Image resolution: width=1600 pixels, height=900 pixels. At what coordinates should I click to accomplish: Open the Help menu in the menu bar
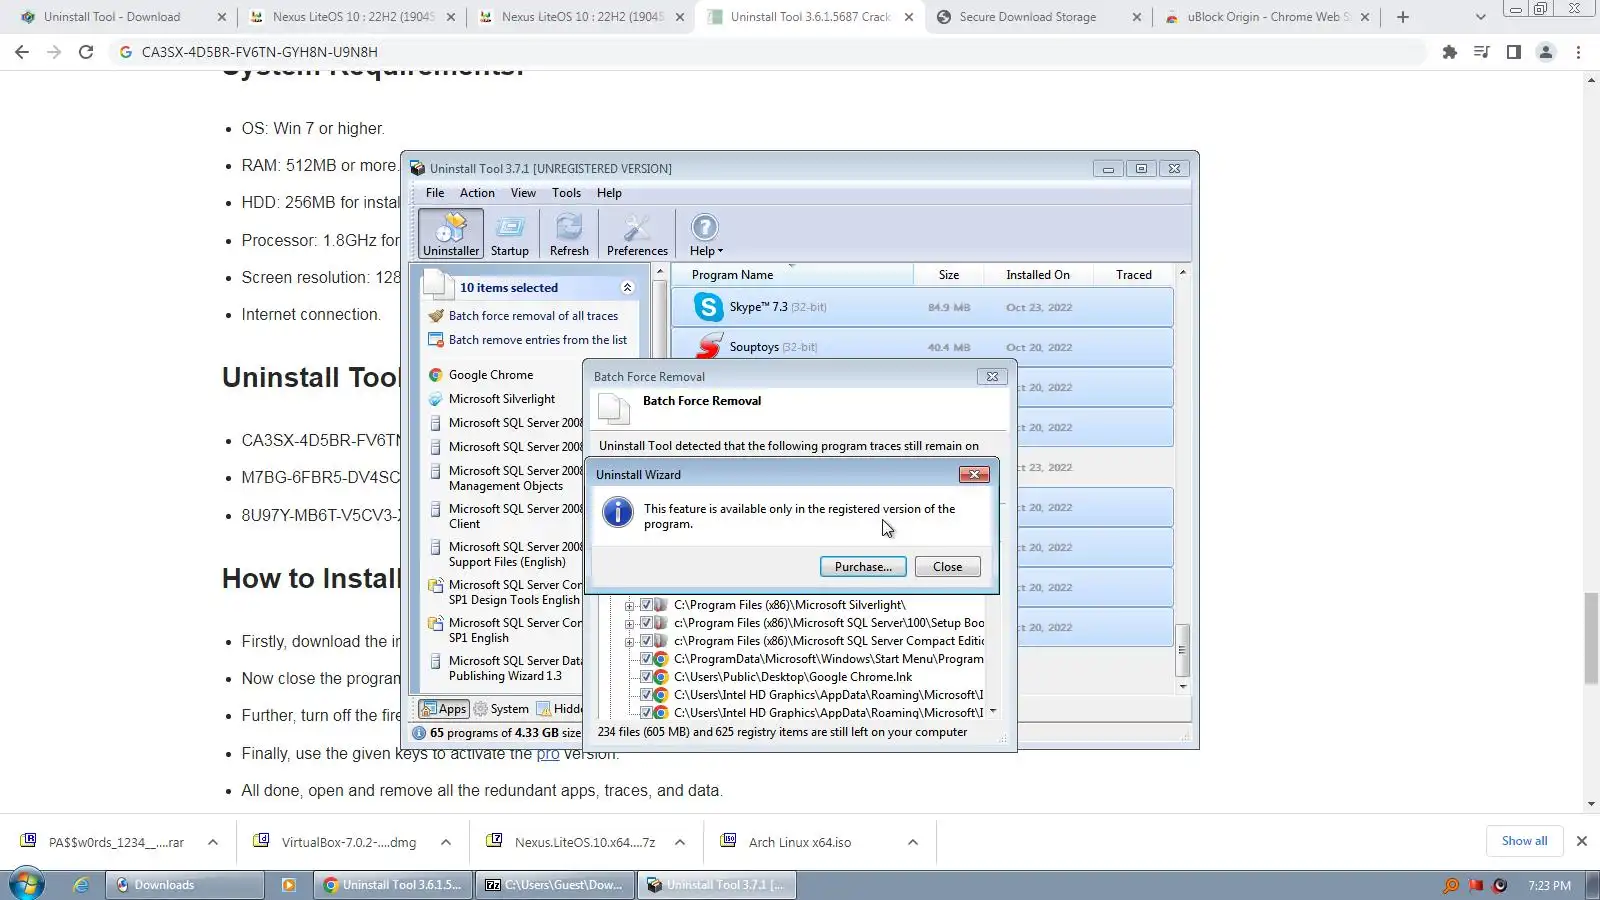pyautogui.click(x=609, y=193)
